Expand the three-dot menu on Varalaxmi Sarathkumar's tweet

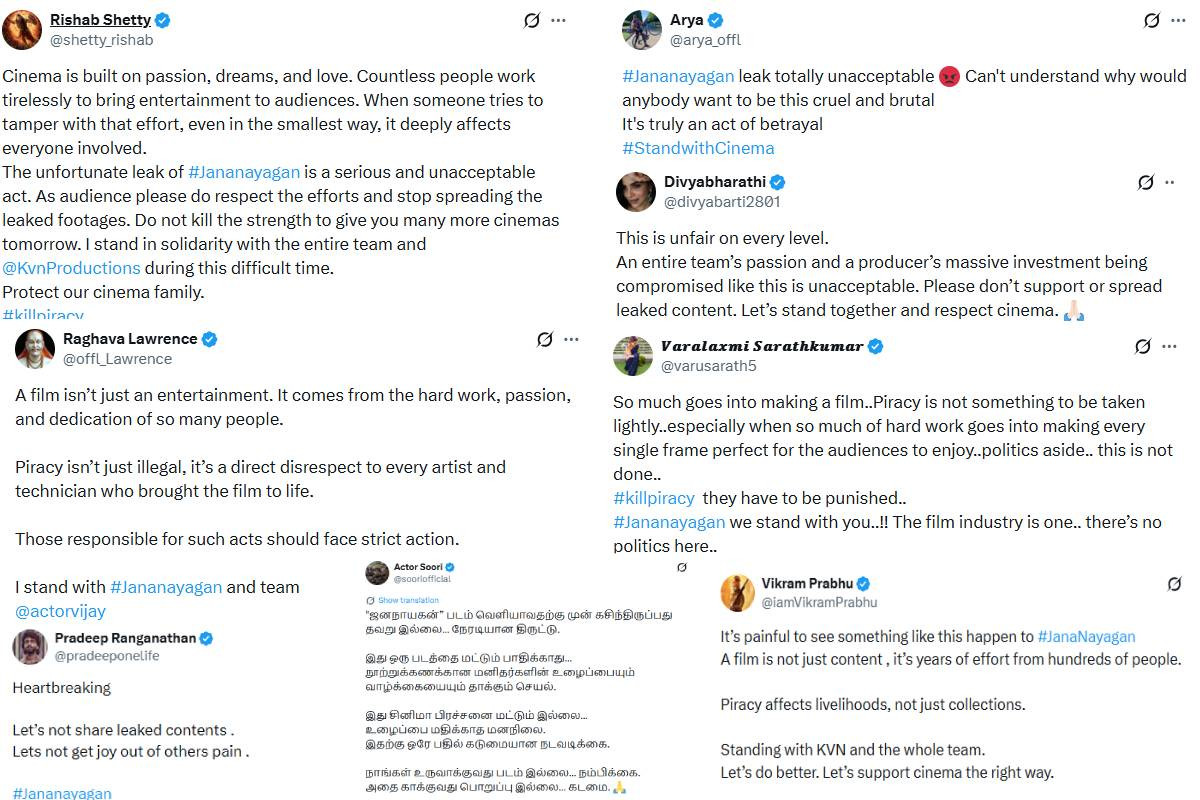[x=1169, y=346]
